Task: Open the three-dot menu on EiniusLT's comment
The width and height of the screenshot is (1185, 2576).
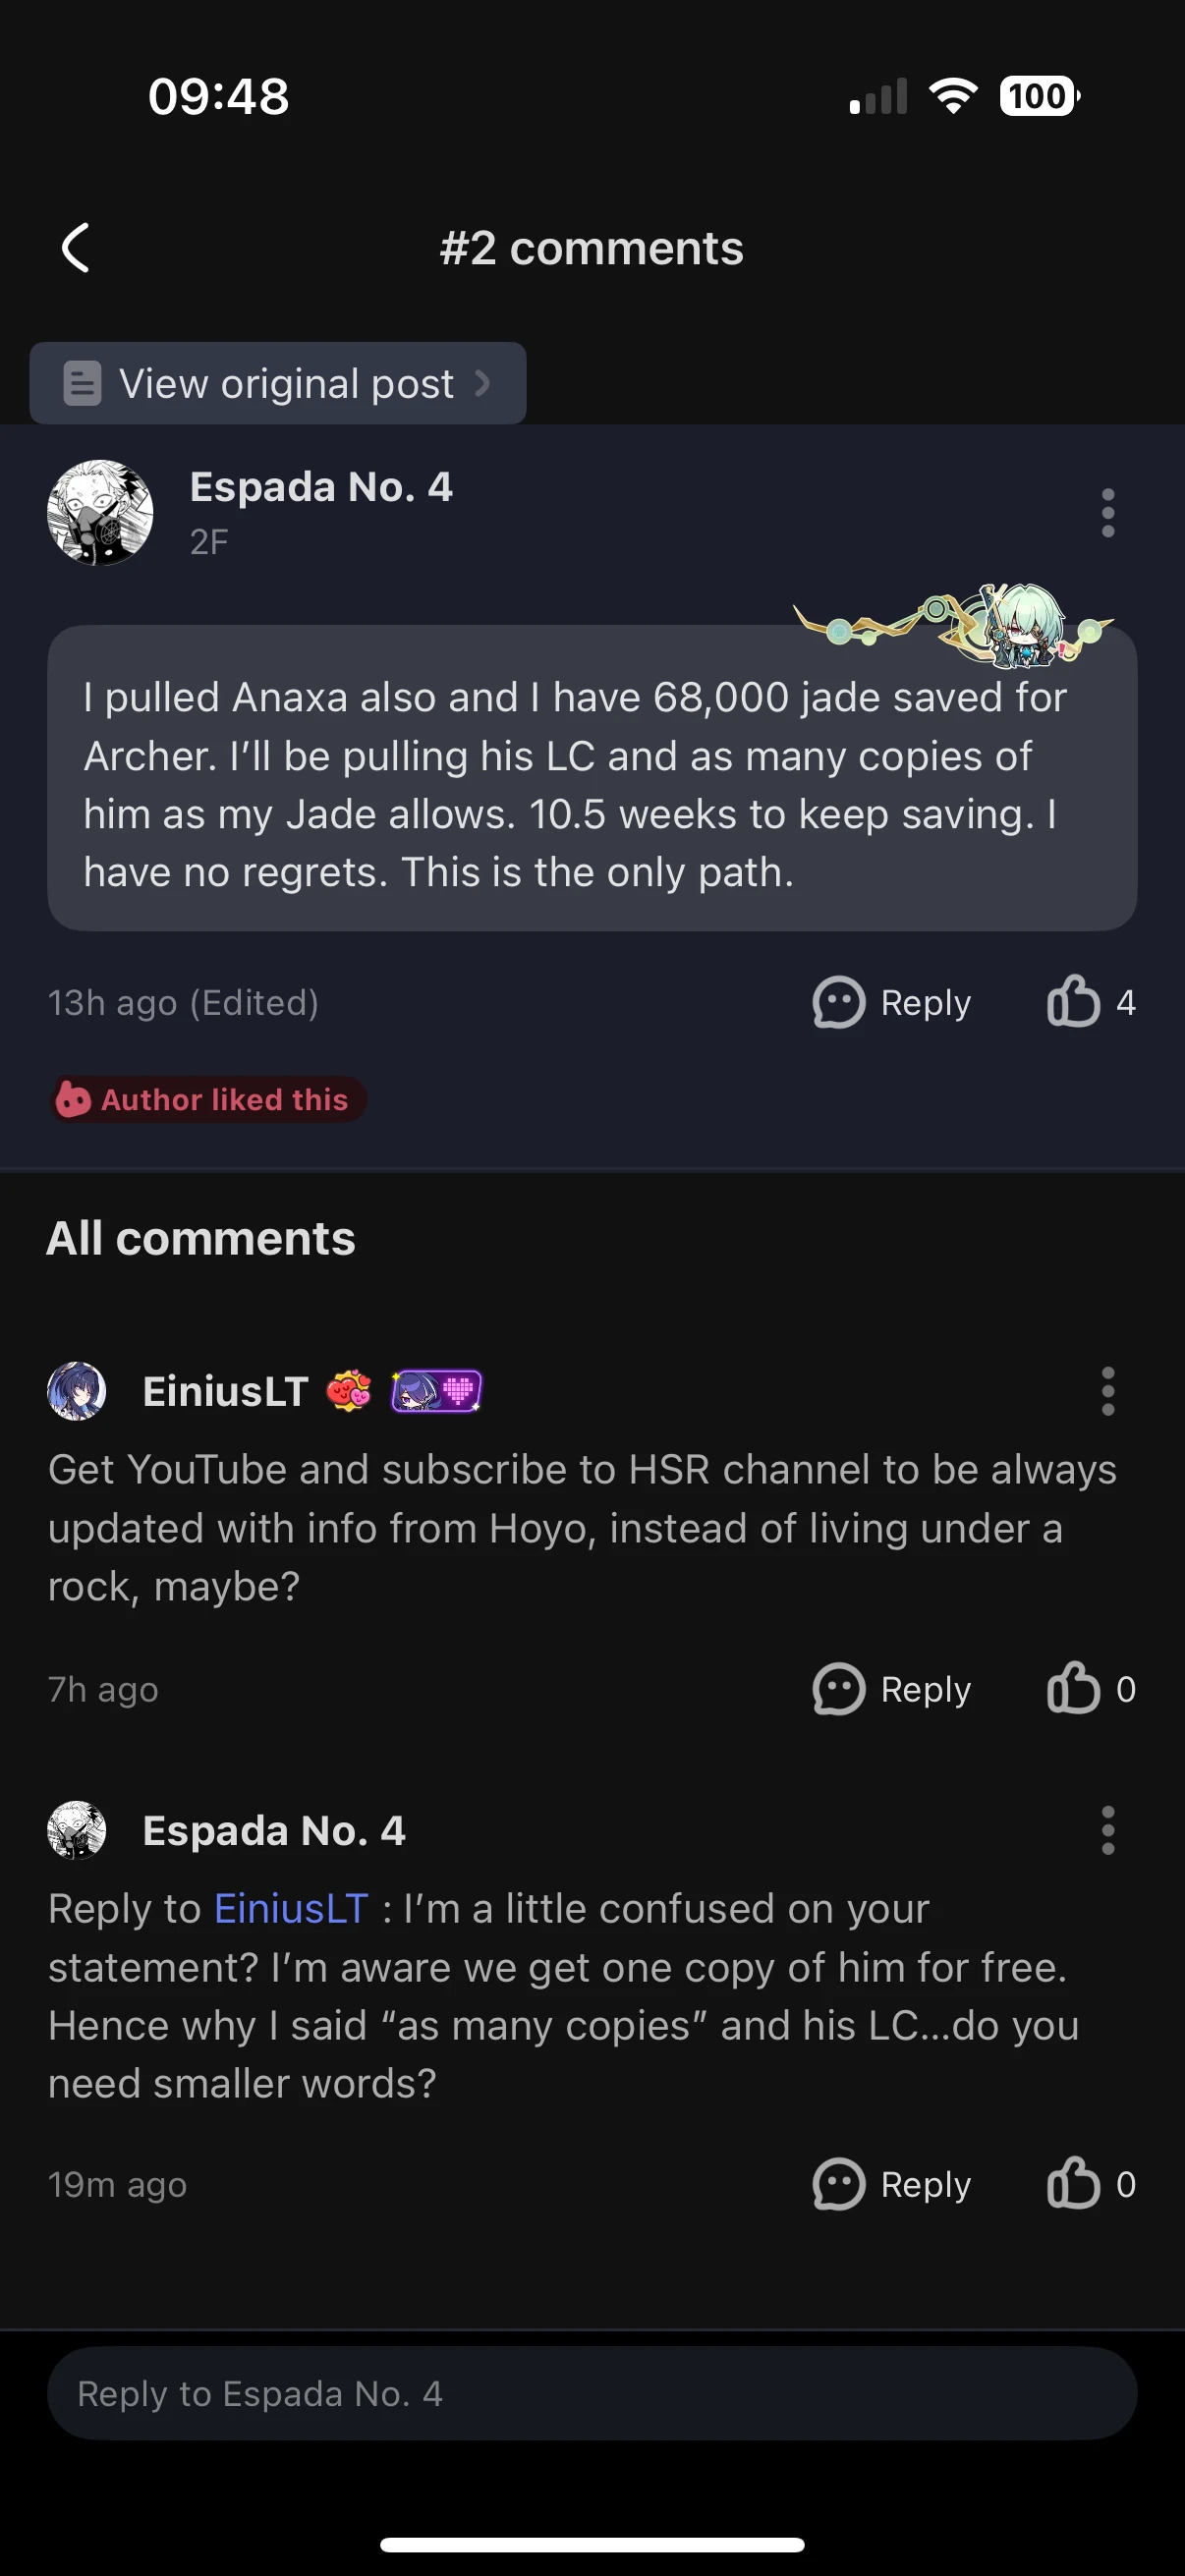Action: point(1107,1390)
